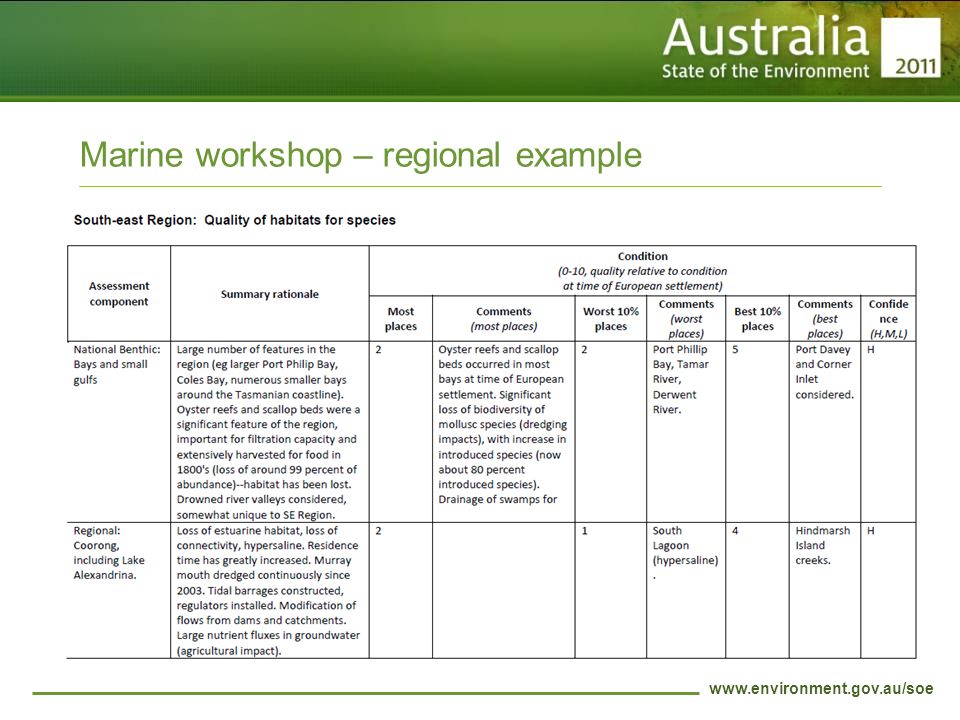Click the 'Condition' header text
This screenshot has width=960, height=720.
click(x=642, y=257)
